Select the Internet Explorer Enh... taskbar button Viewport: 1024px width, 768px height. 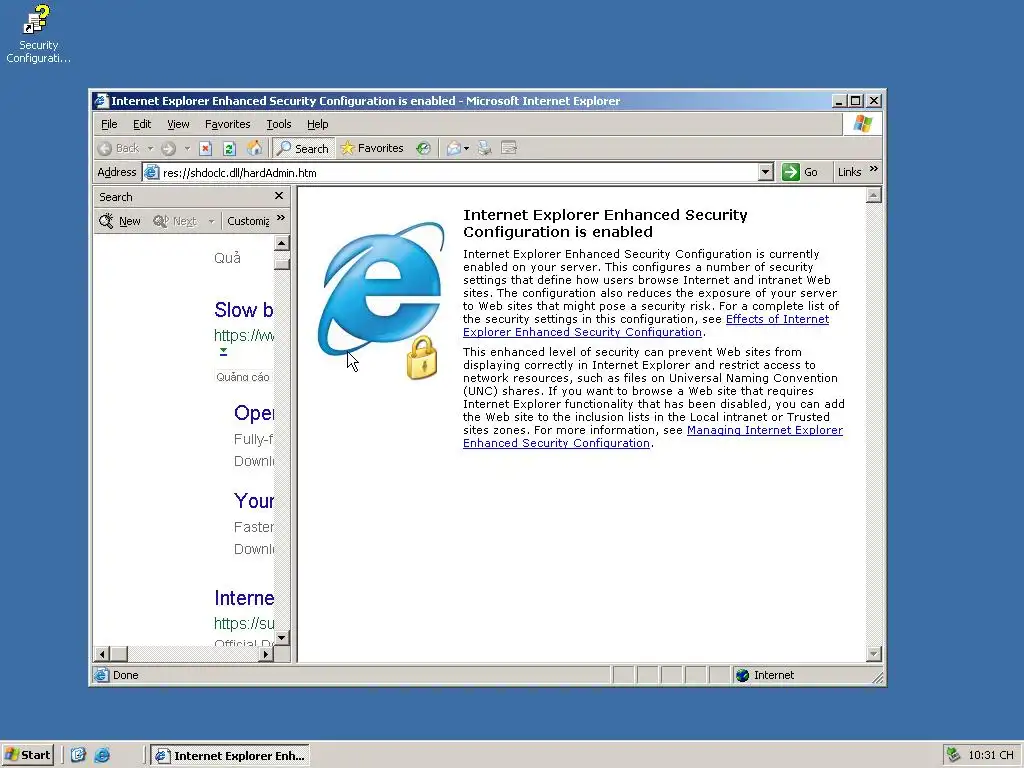click(231, 756)
